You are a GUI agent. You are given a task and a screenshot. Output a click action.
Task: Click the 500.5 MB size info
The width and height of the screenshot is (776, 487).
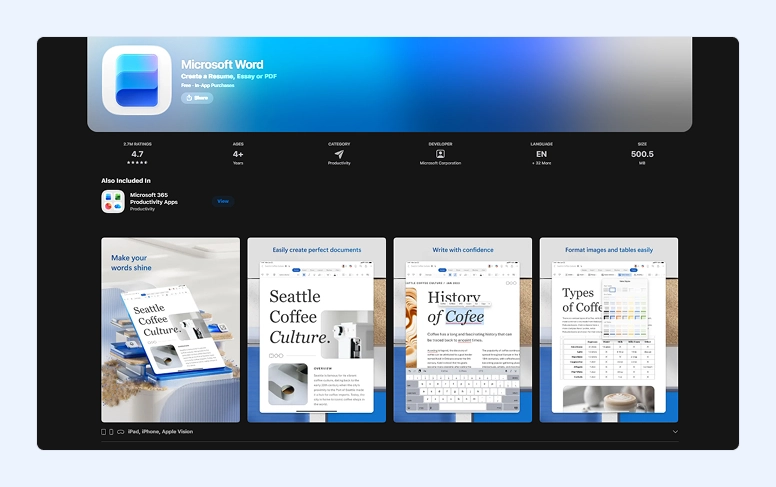[x=642, y=154]
